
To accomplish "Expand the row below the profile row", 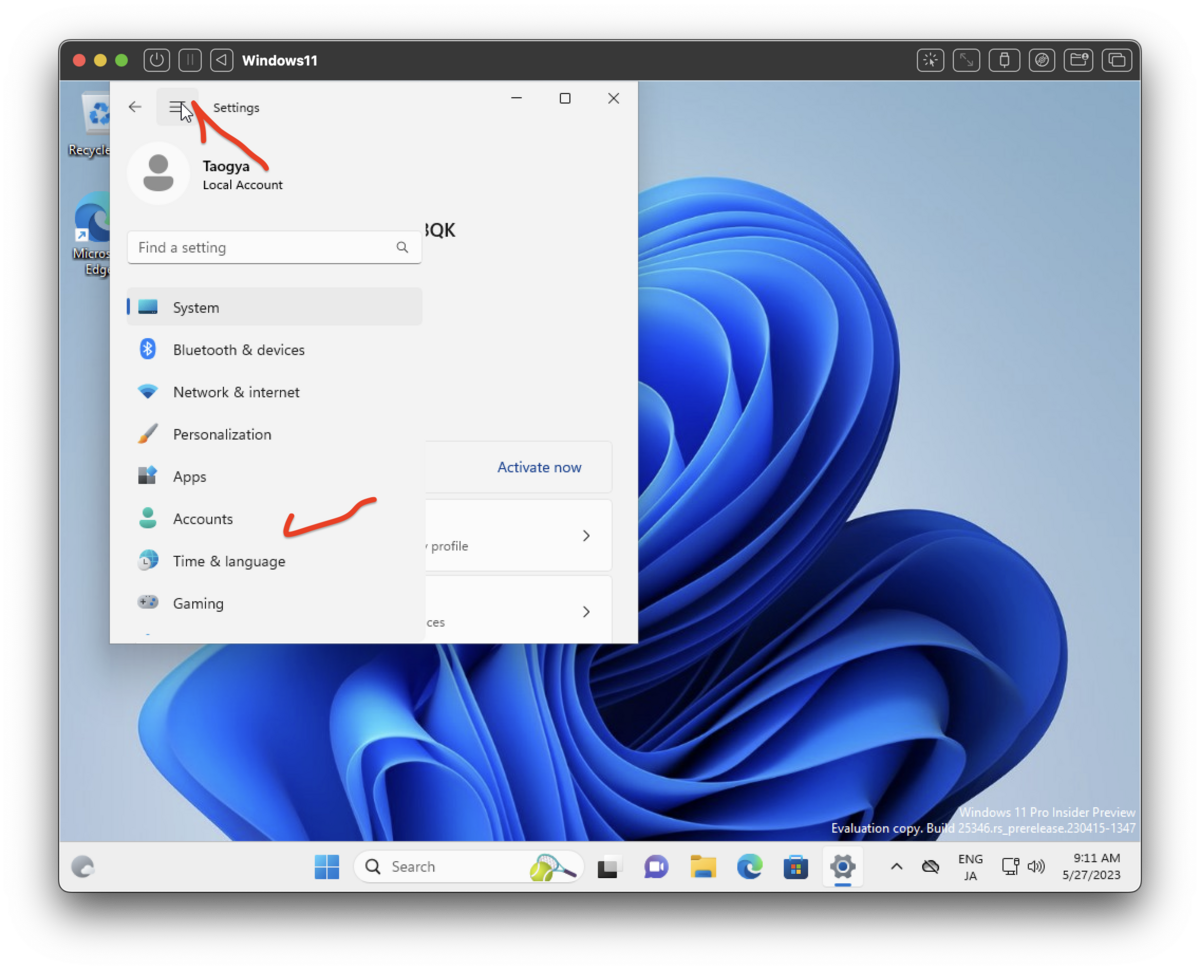I will click(586, 611).
